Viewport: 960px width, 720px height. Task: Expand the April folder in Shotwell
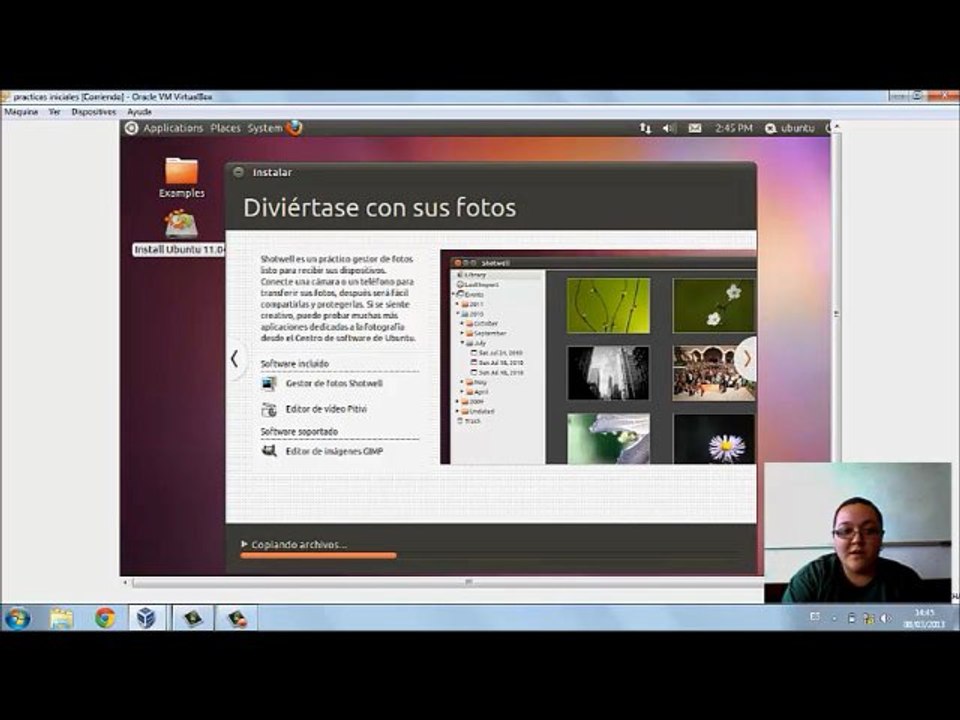[x=462, y=392]
